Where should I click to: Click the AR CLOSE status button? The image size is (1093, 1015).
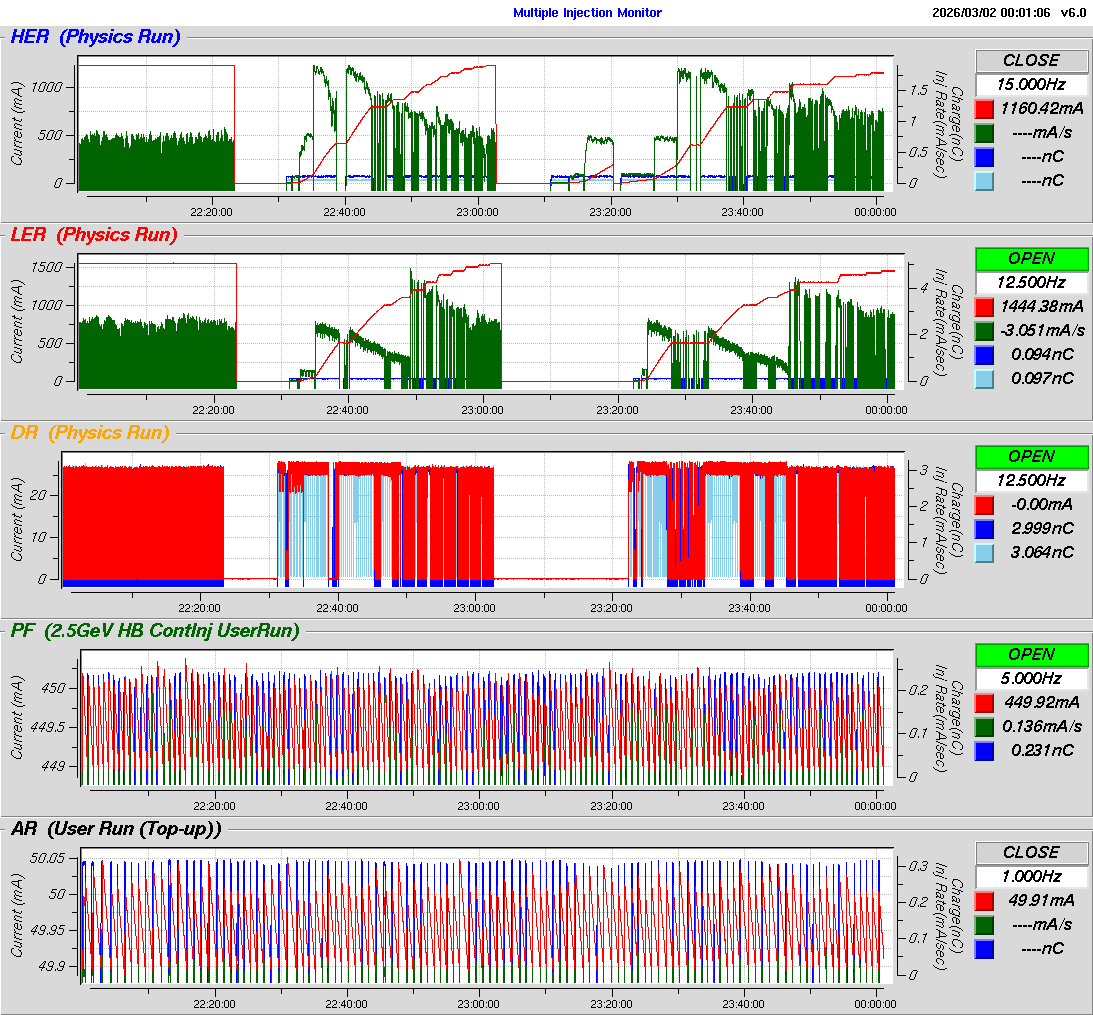(x=1031, y=852)
